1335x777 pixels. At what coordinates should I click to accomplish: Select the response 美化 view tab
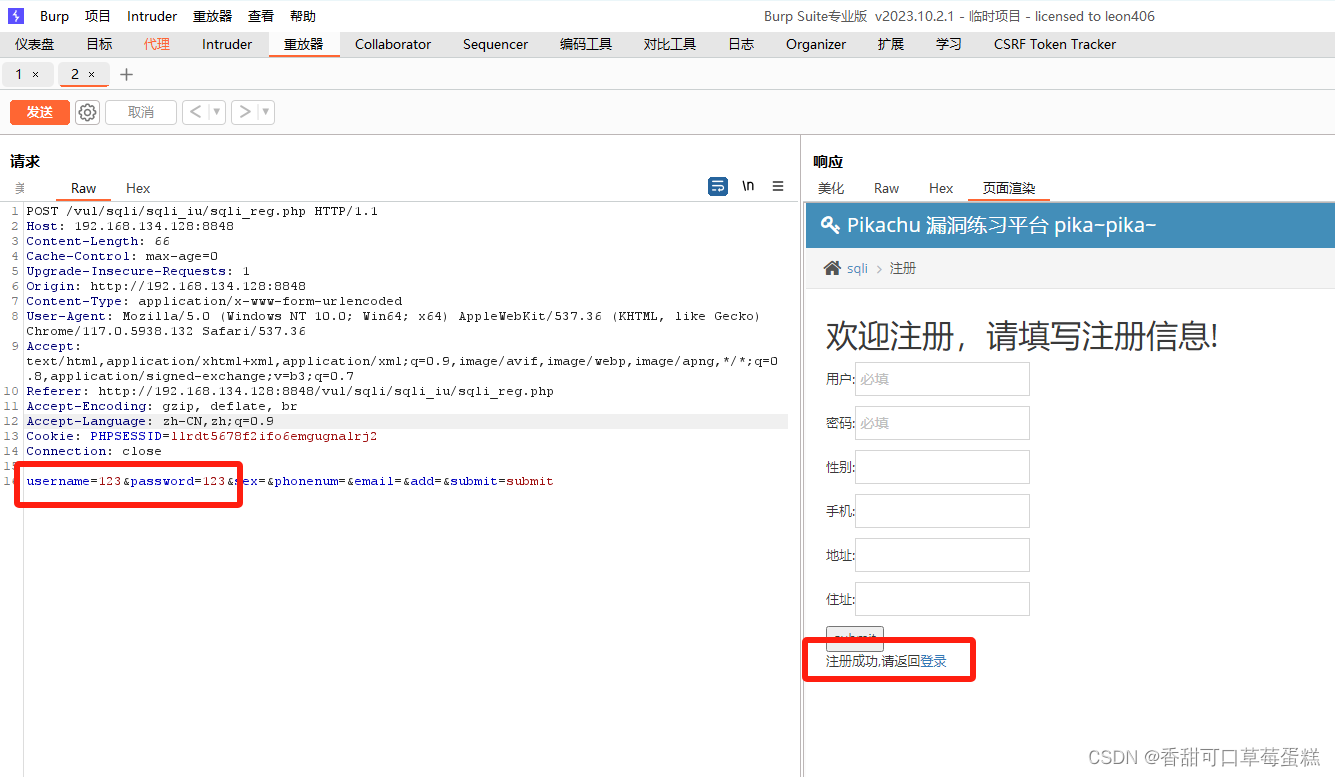[x=831, y=188]
